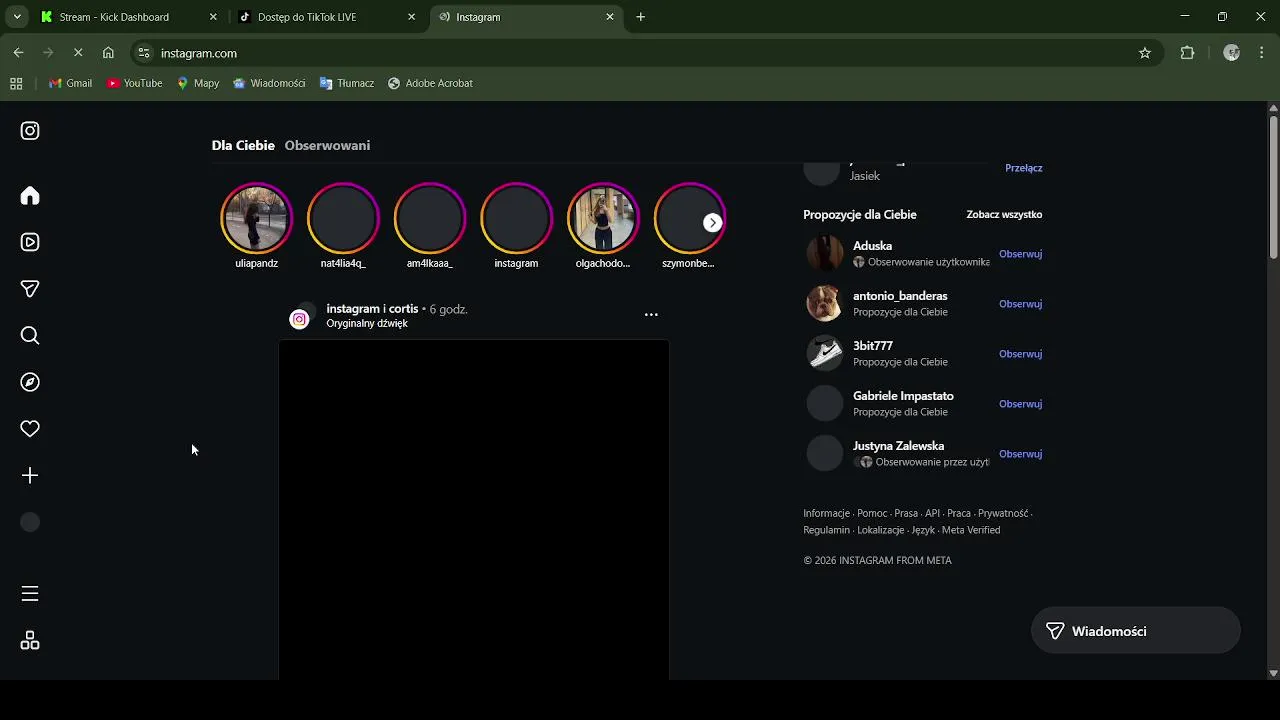Click Instagram avatar on the post header
This screenshot has width=1280, height=720.
pyautogui.click(x=299, y=319)
